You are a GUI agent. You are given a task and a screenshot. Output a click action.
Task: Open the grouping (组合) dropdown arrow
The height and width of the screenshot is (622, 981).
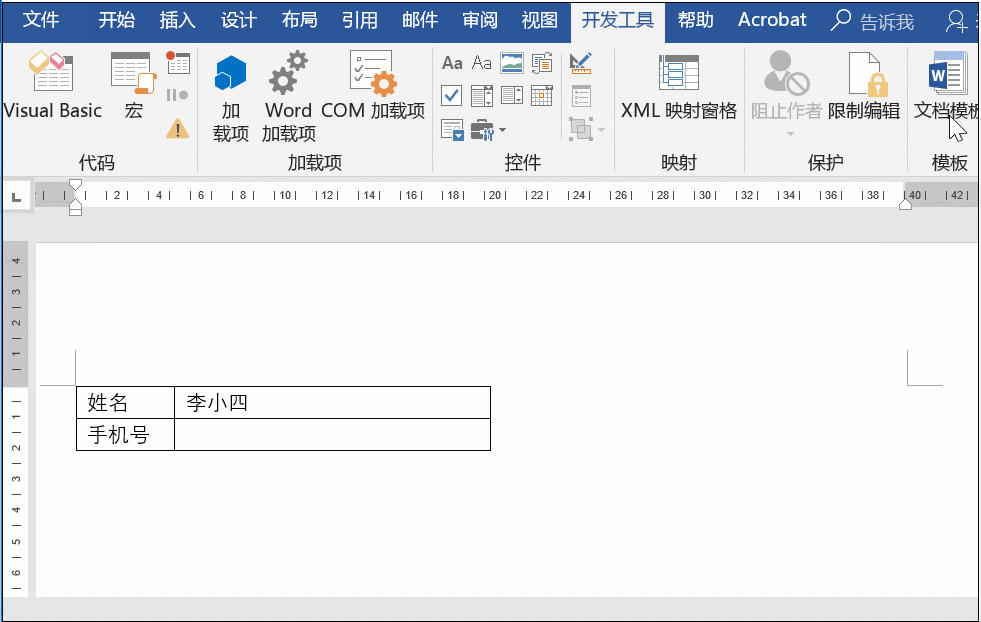(602, 130)
